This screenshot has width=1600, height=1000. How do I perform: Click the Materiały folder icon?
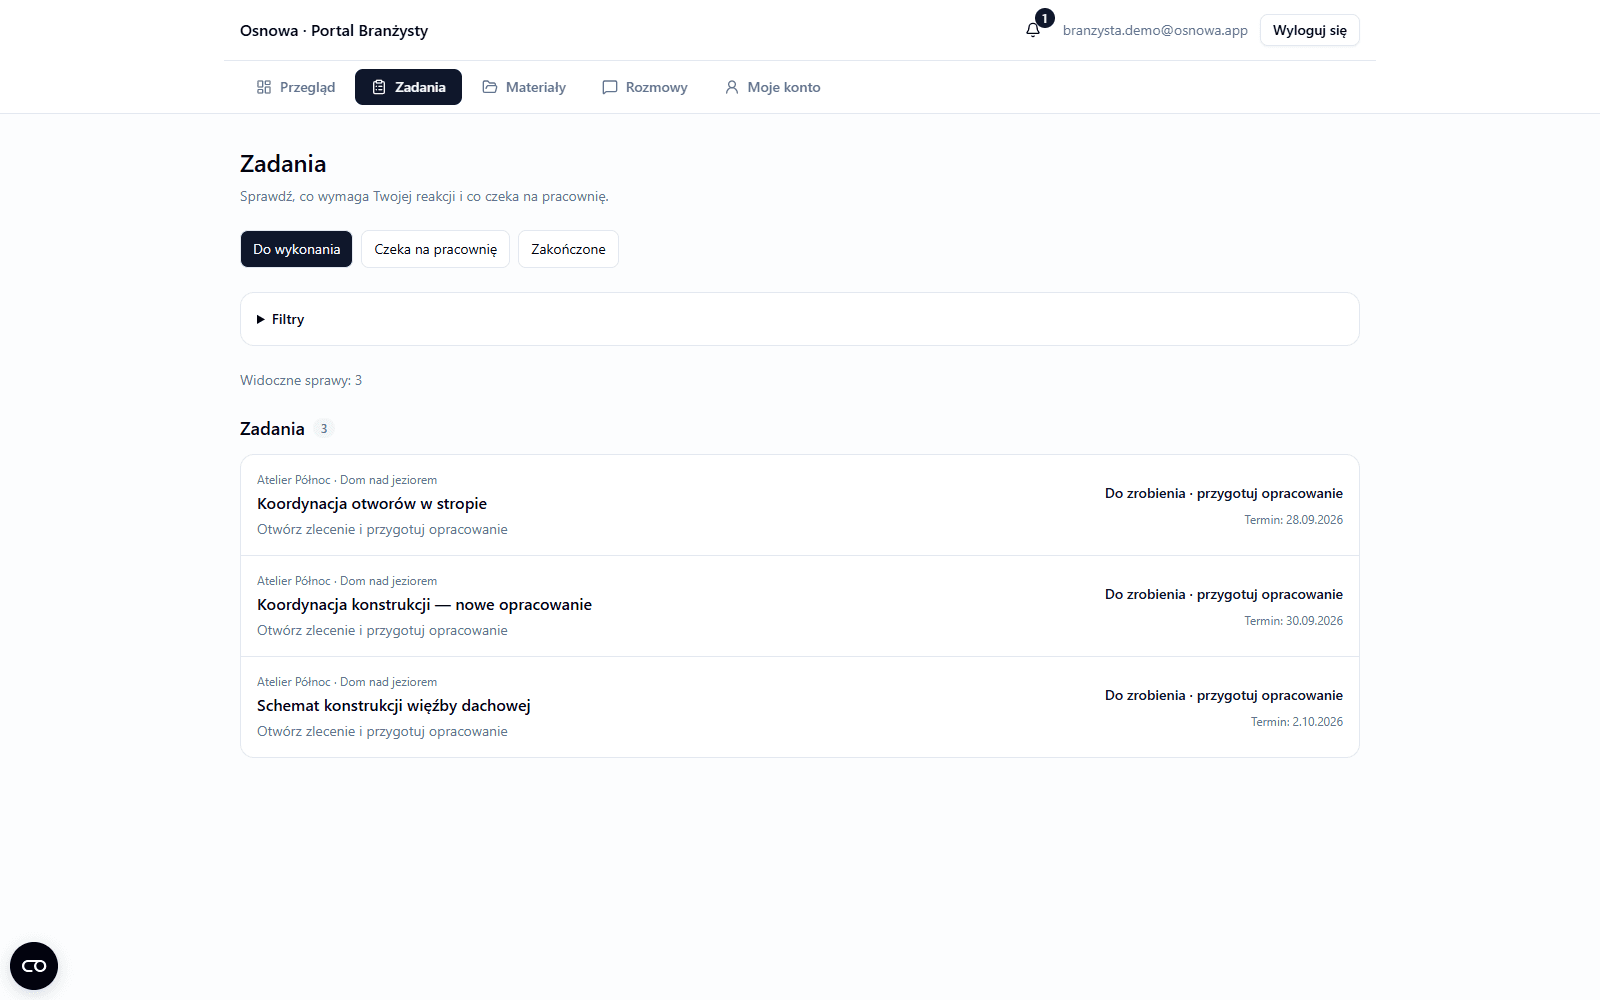pos(490,87)
